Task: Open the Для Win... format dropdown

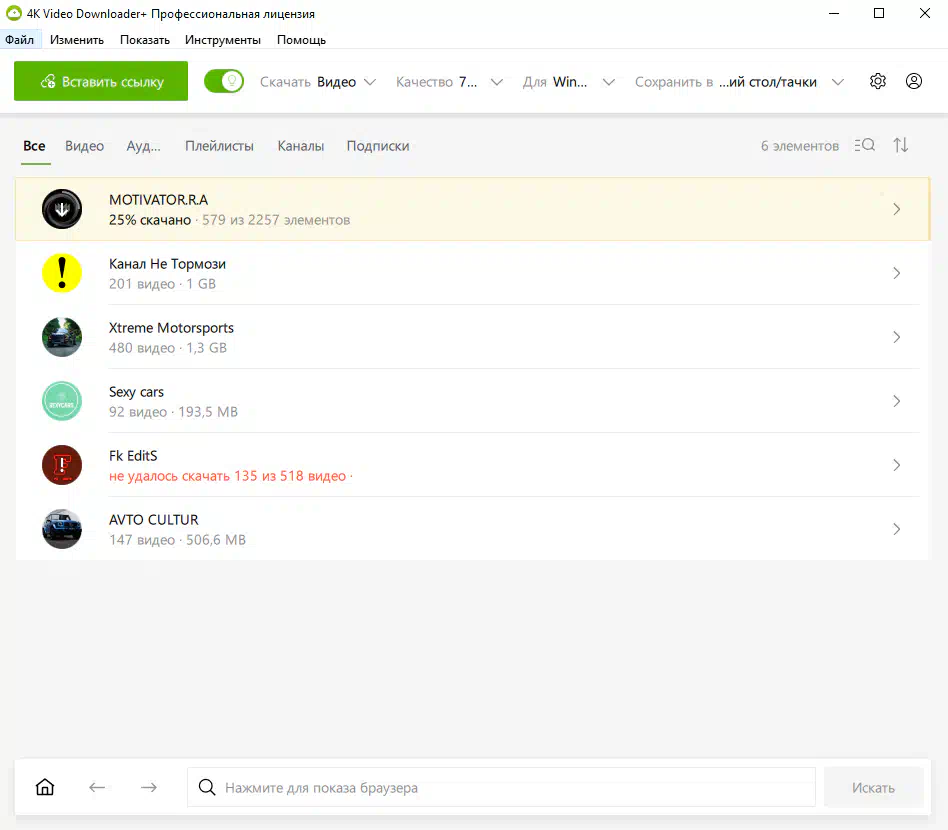Action: [x=569, y=82]
